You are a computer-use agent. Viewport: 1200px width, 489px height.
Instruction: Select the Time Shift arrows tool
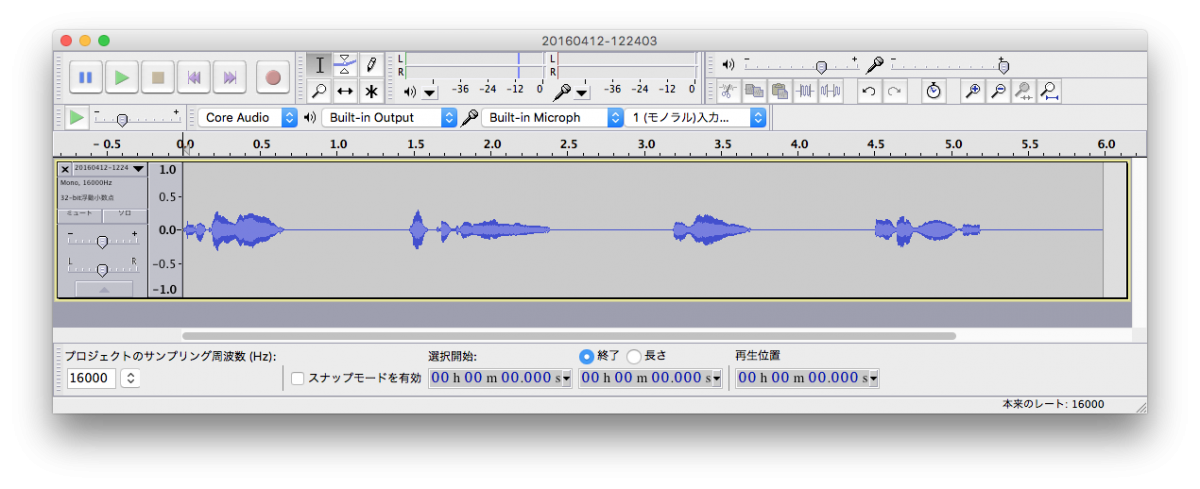click(x=345, y=91)
